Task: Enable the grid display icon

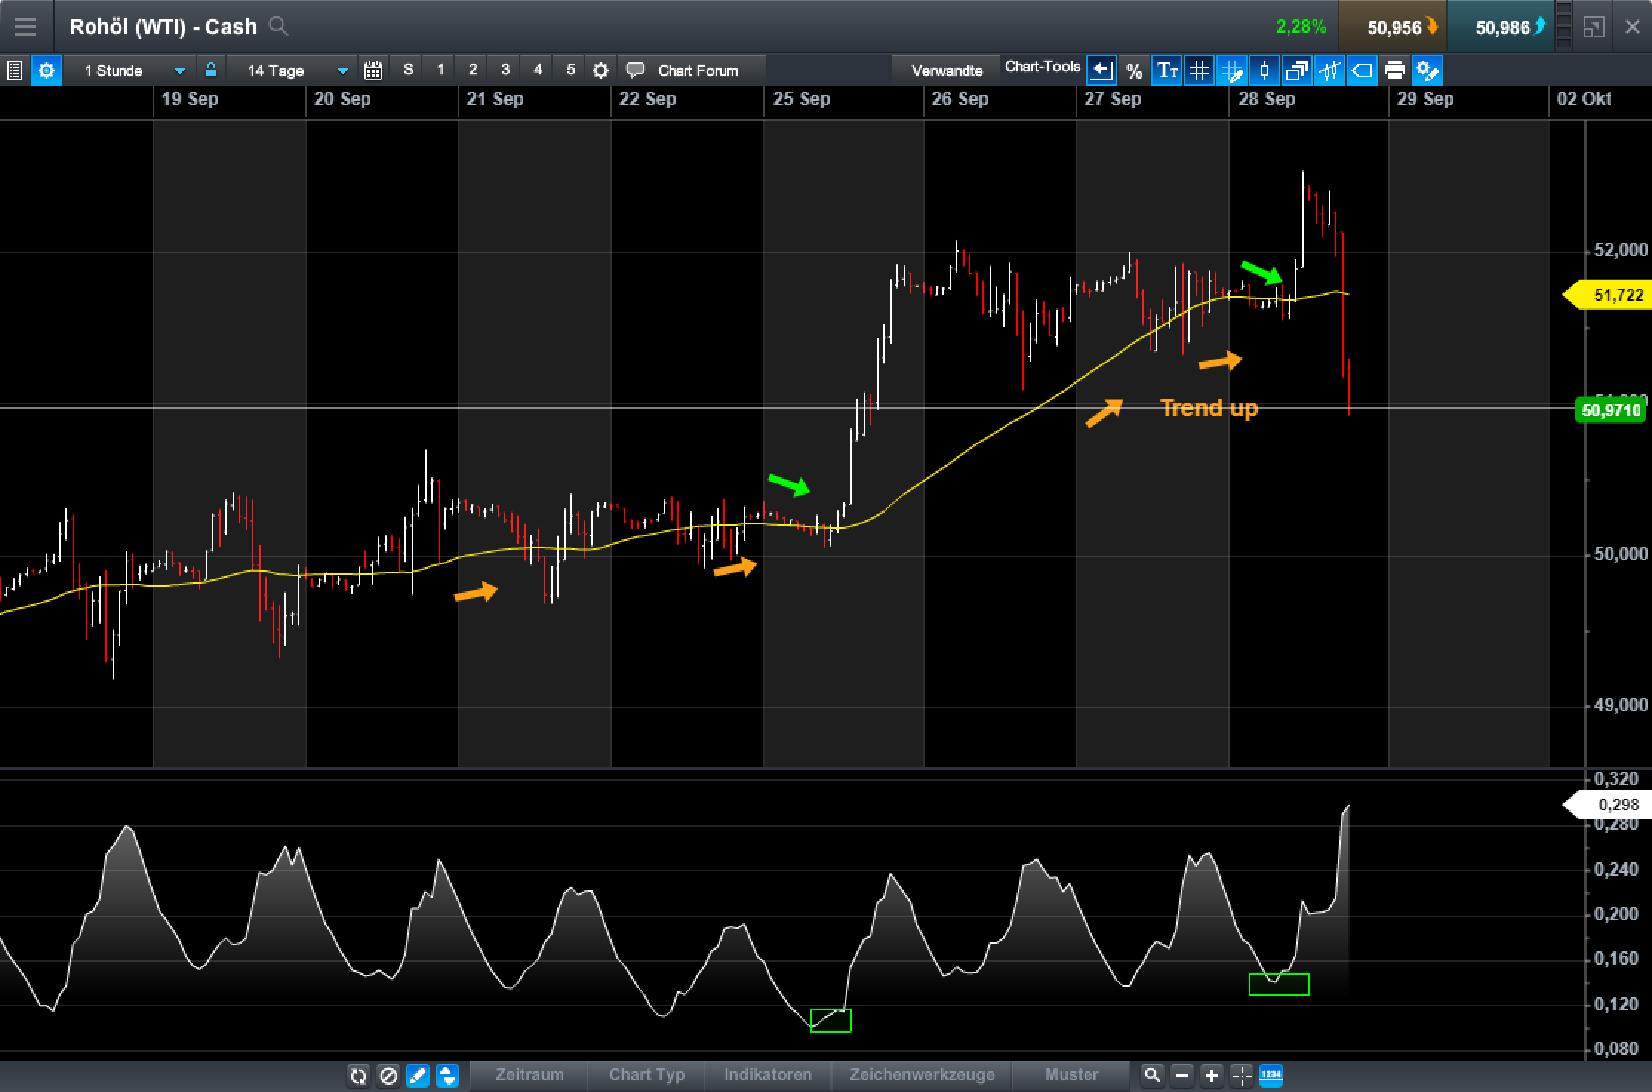Action: (x=1199, y=70)
